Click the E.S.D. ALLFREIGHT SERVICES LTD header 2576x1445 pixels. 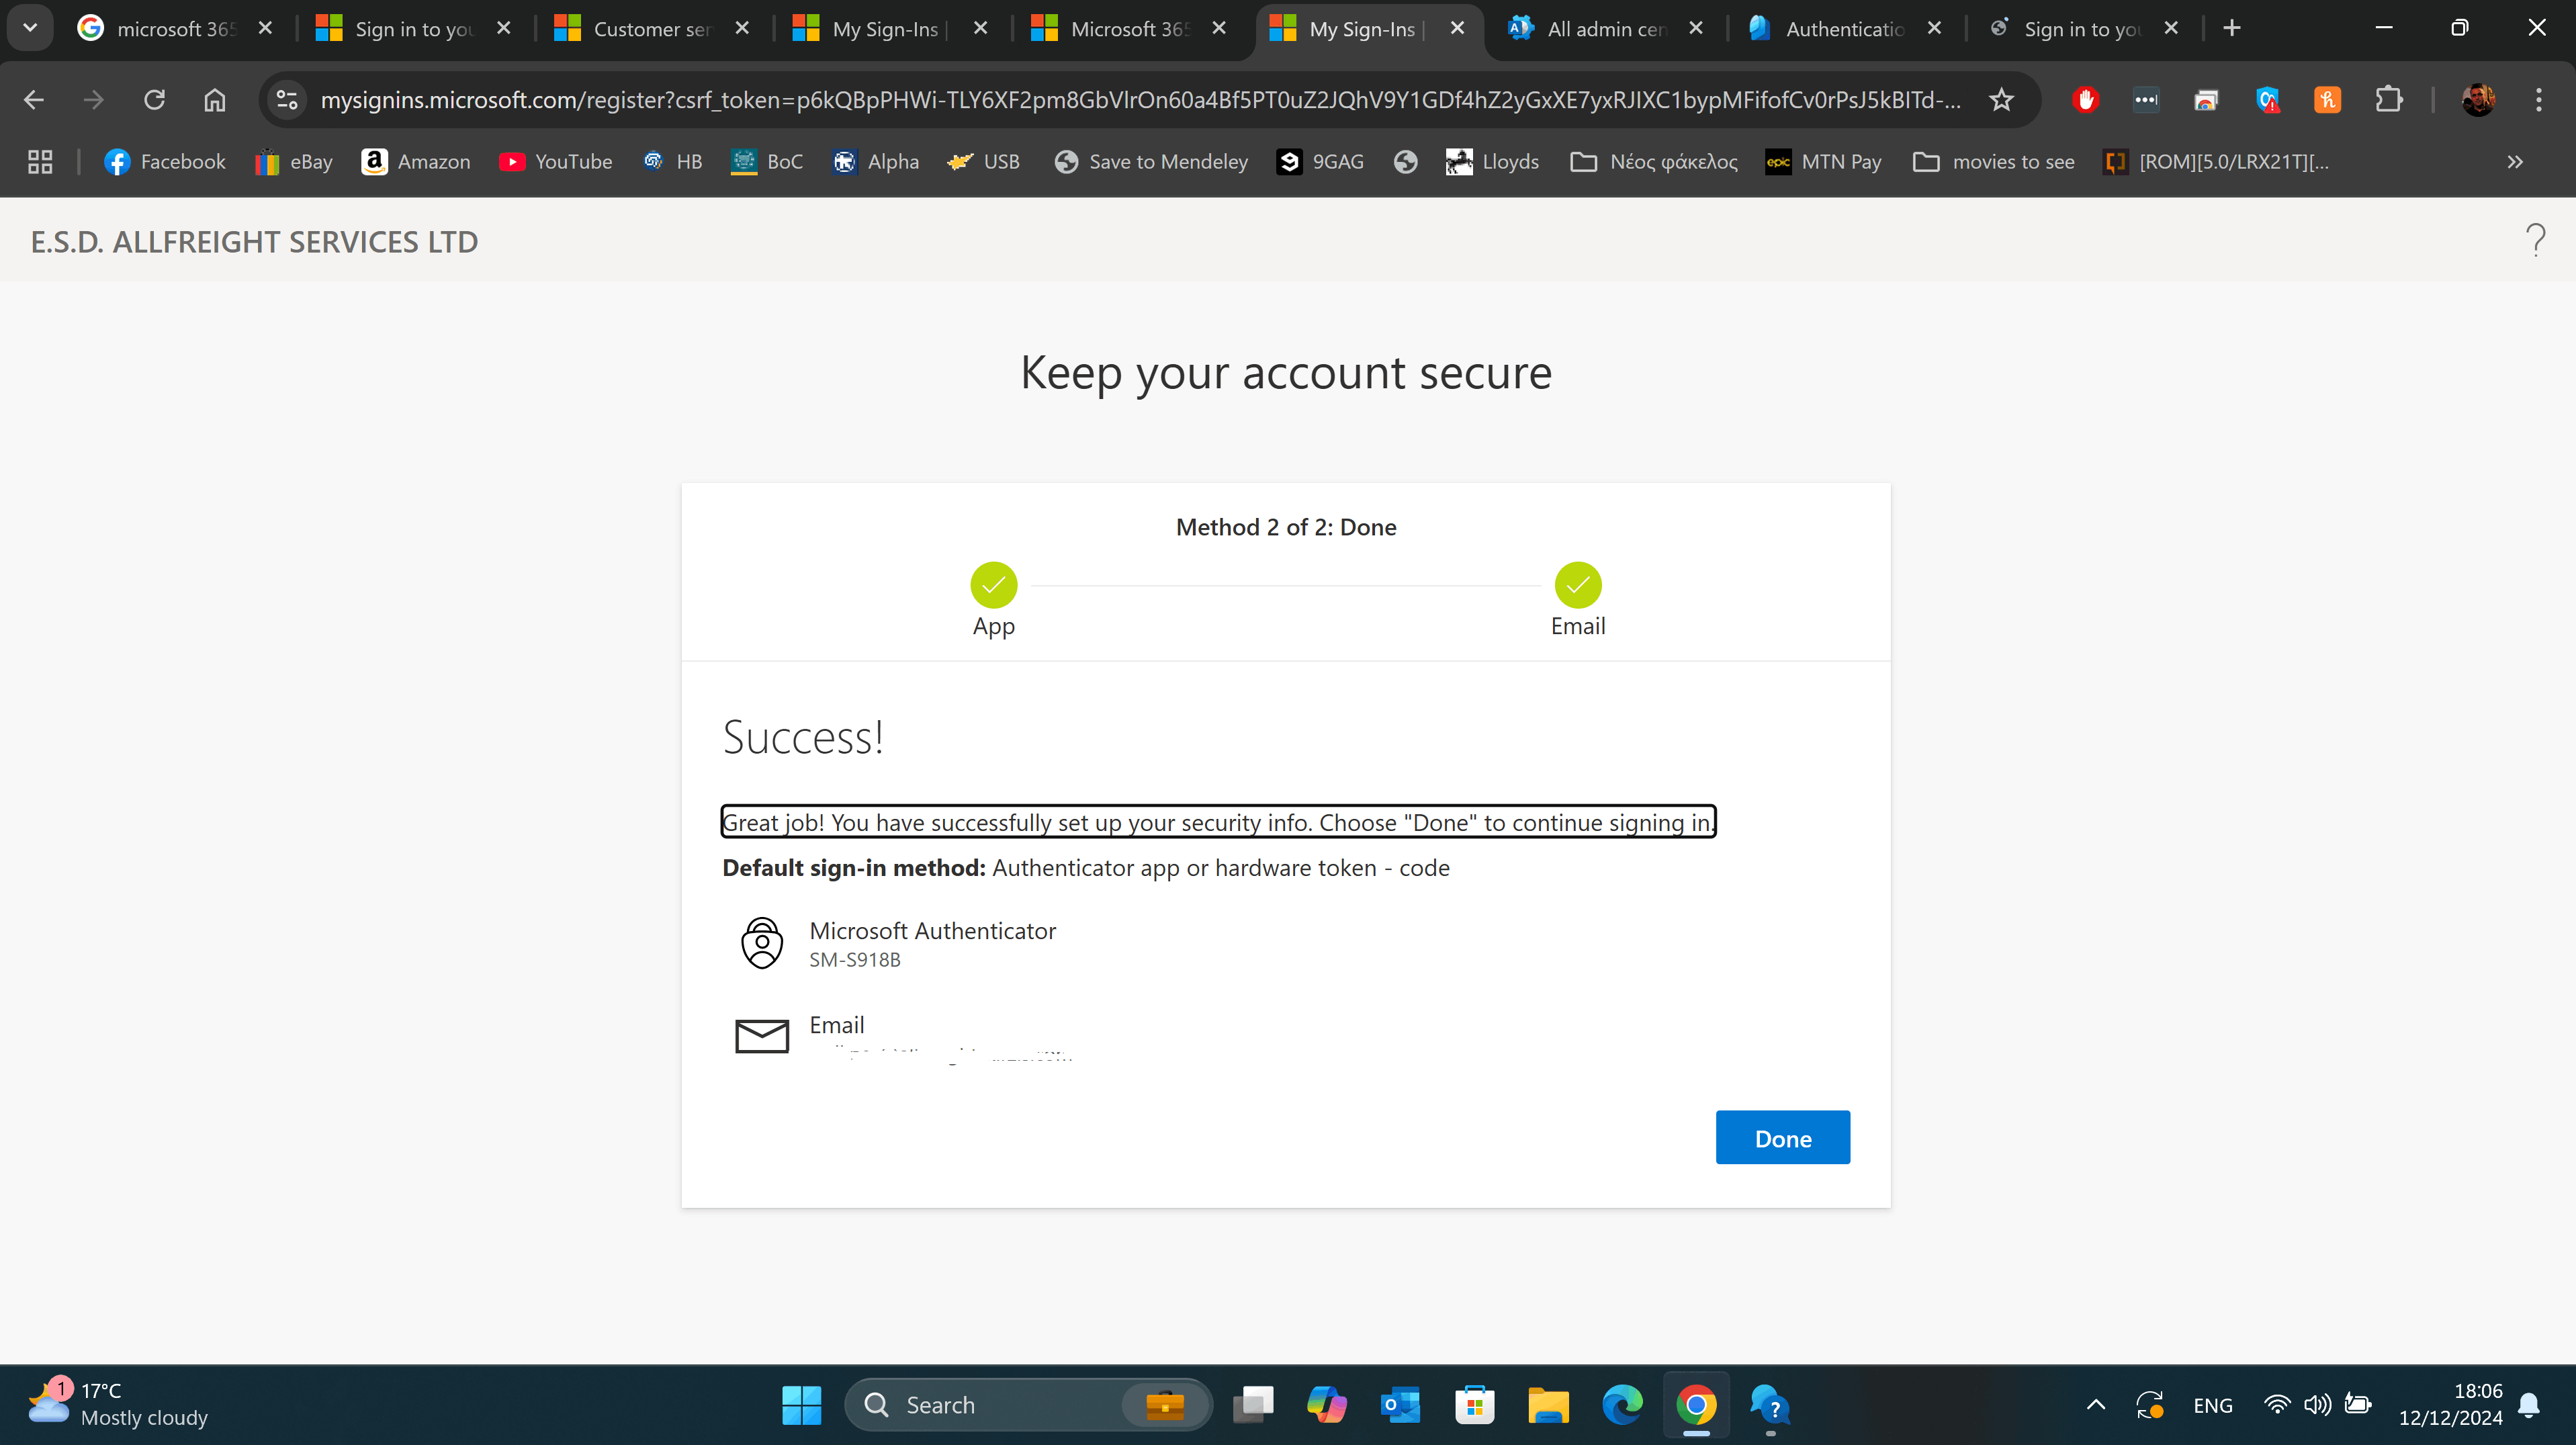tap(254, 241)
